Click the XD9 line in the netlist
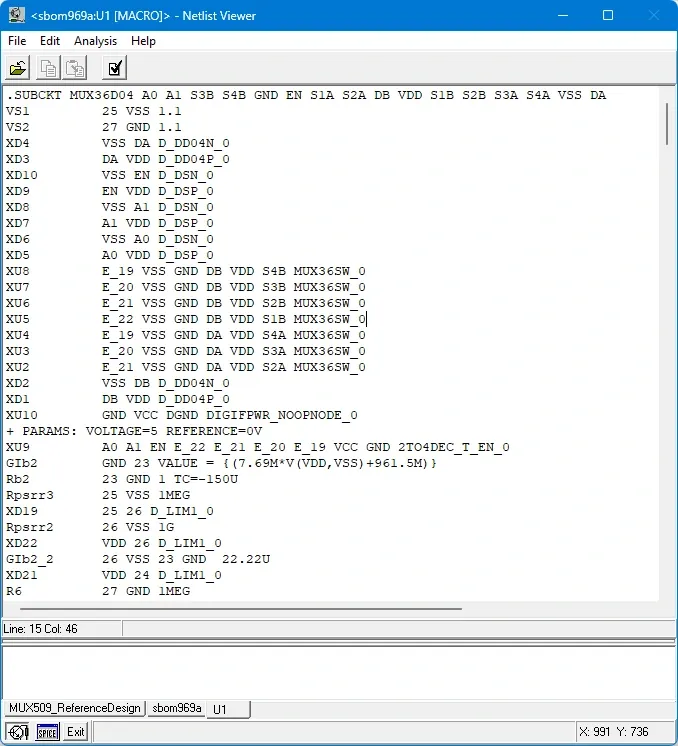 coord(109,191)
